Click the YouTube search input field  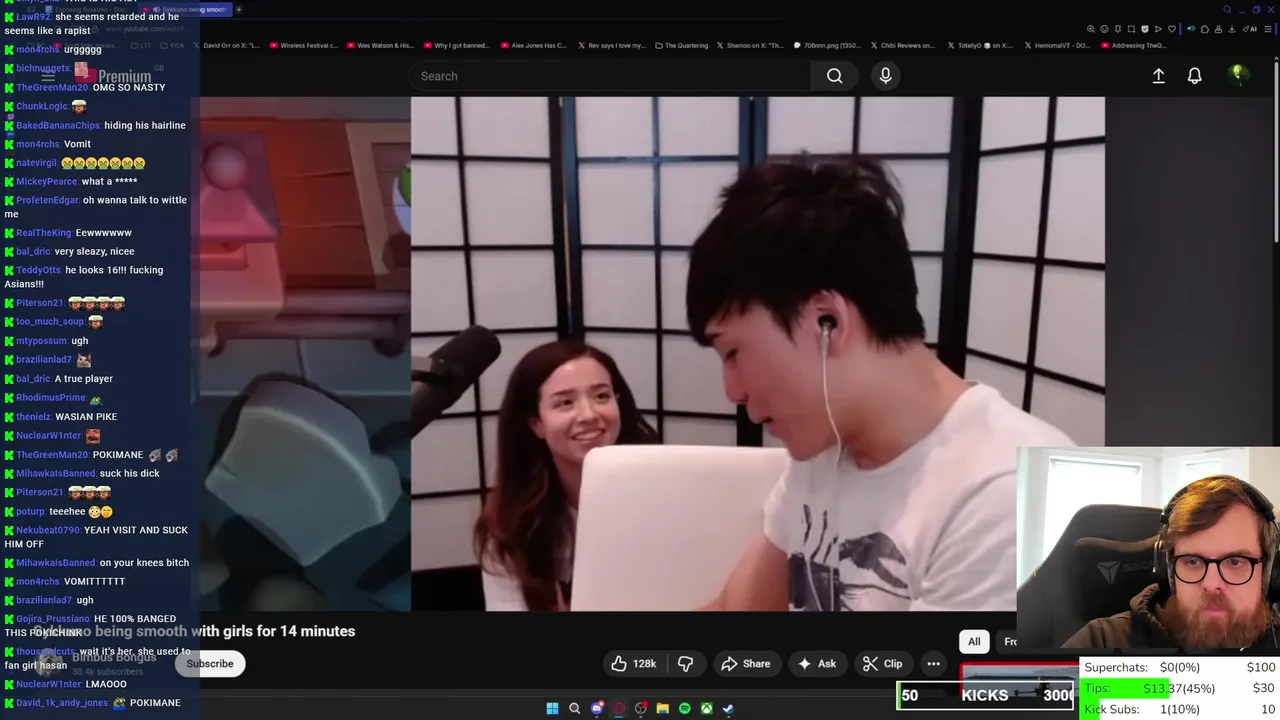609,76
